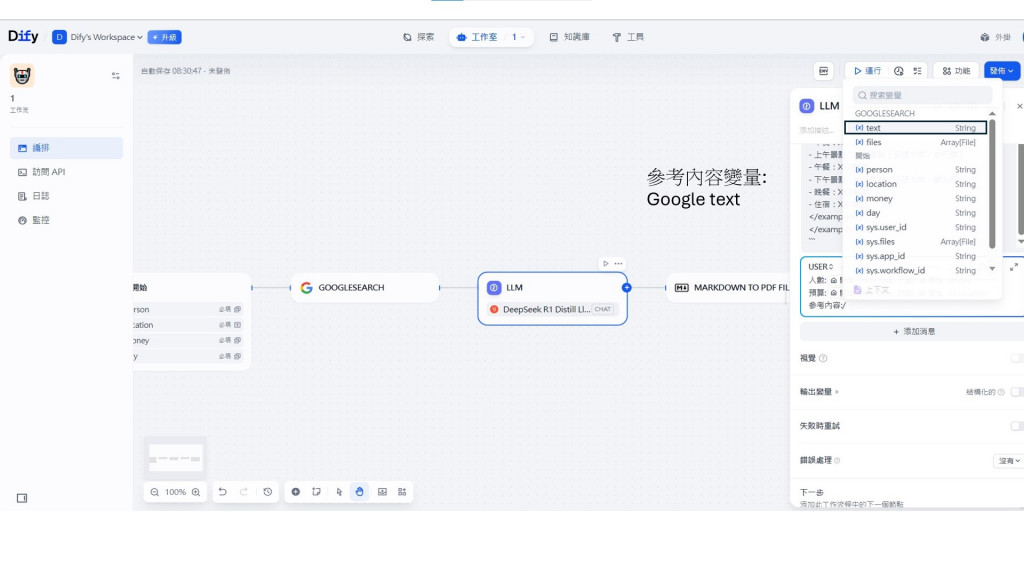This screenshot has width=1024, height=576.
Task: Click the variable list scrollbar thumb
Action: click(993, 184)
